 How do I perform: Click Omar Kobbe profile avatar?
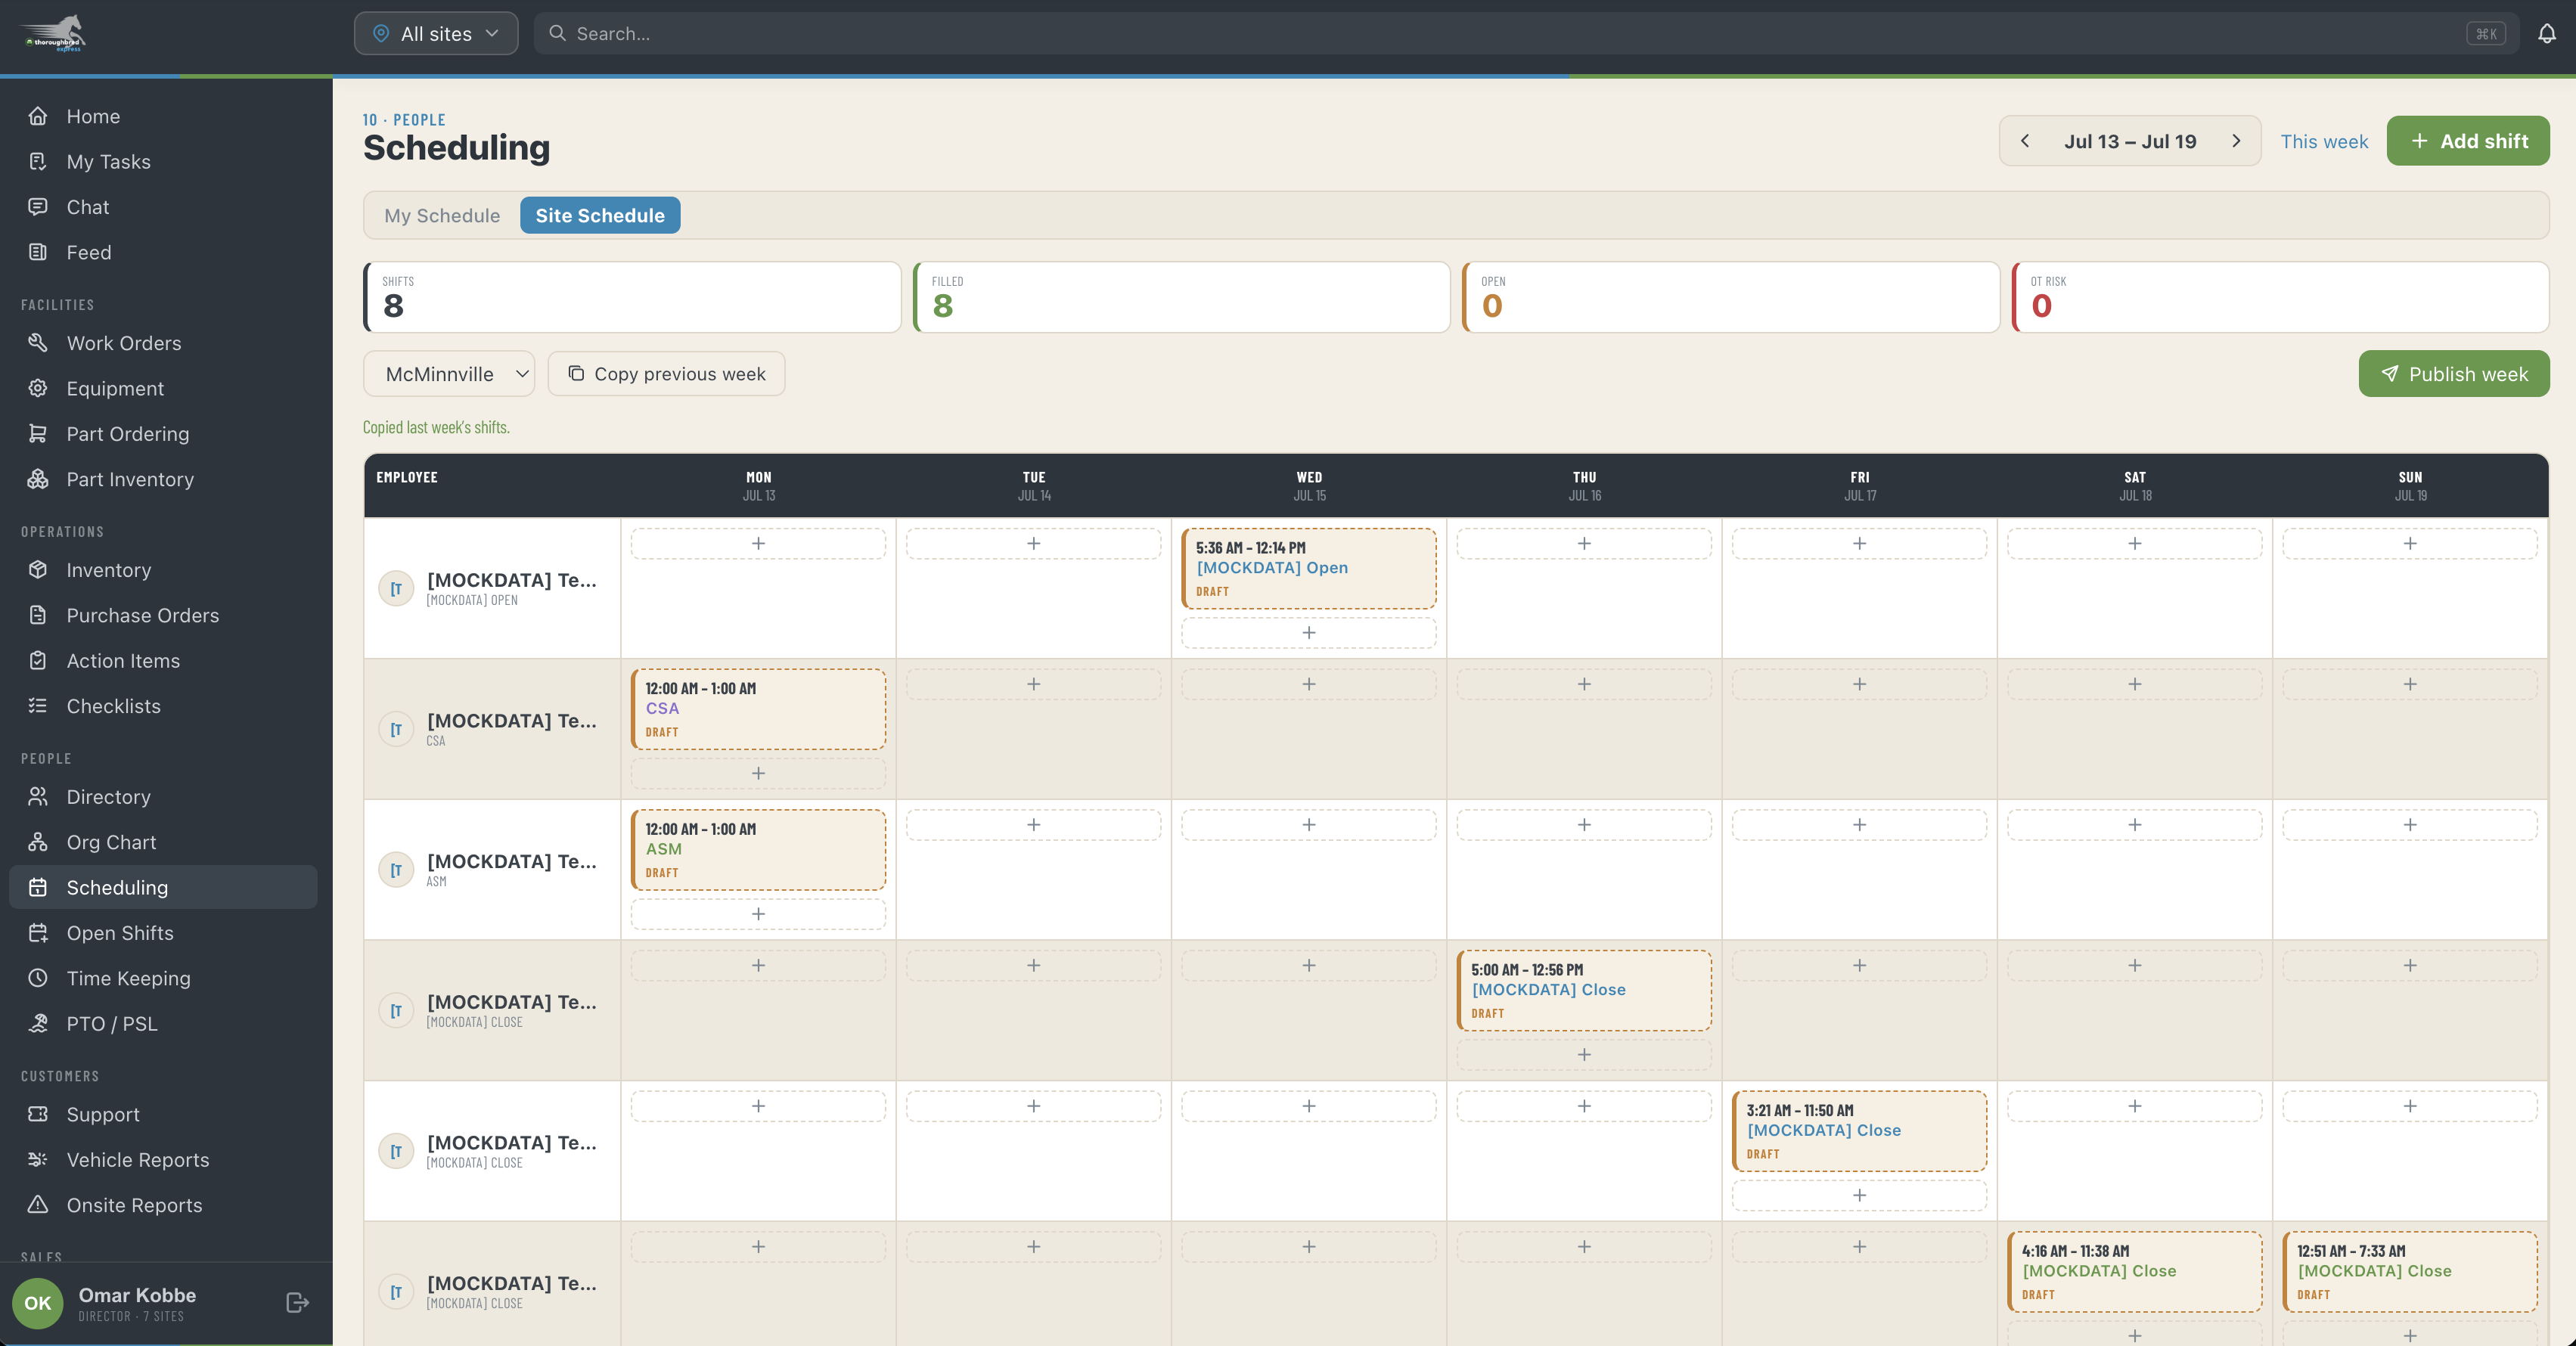pos(38,1303)
